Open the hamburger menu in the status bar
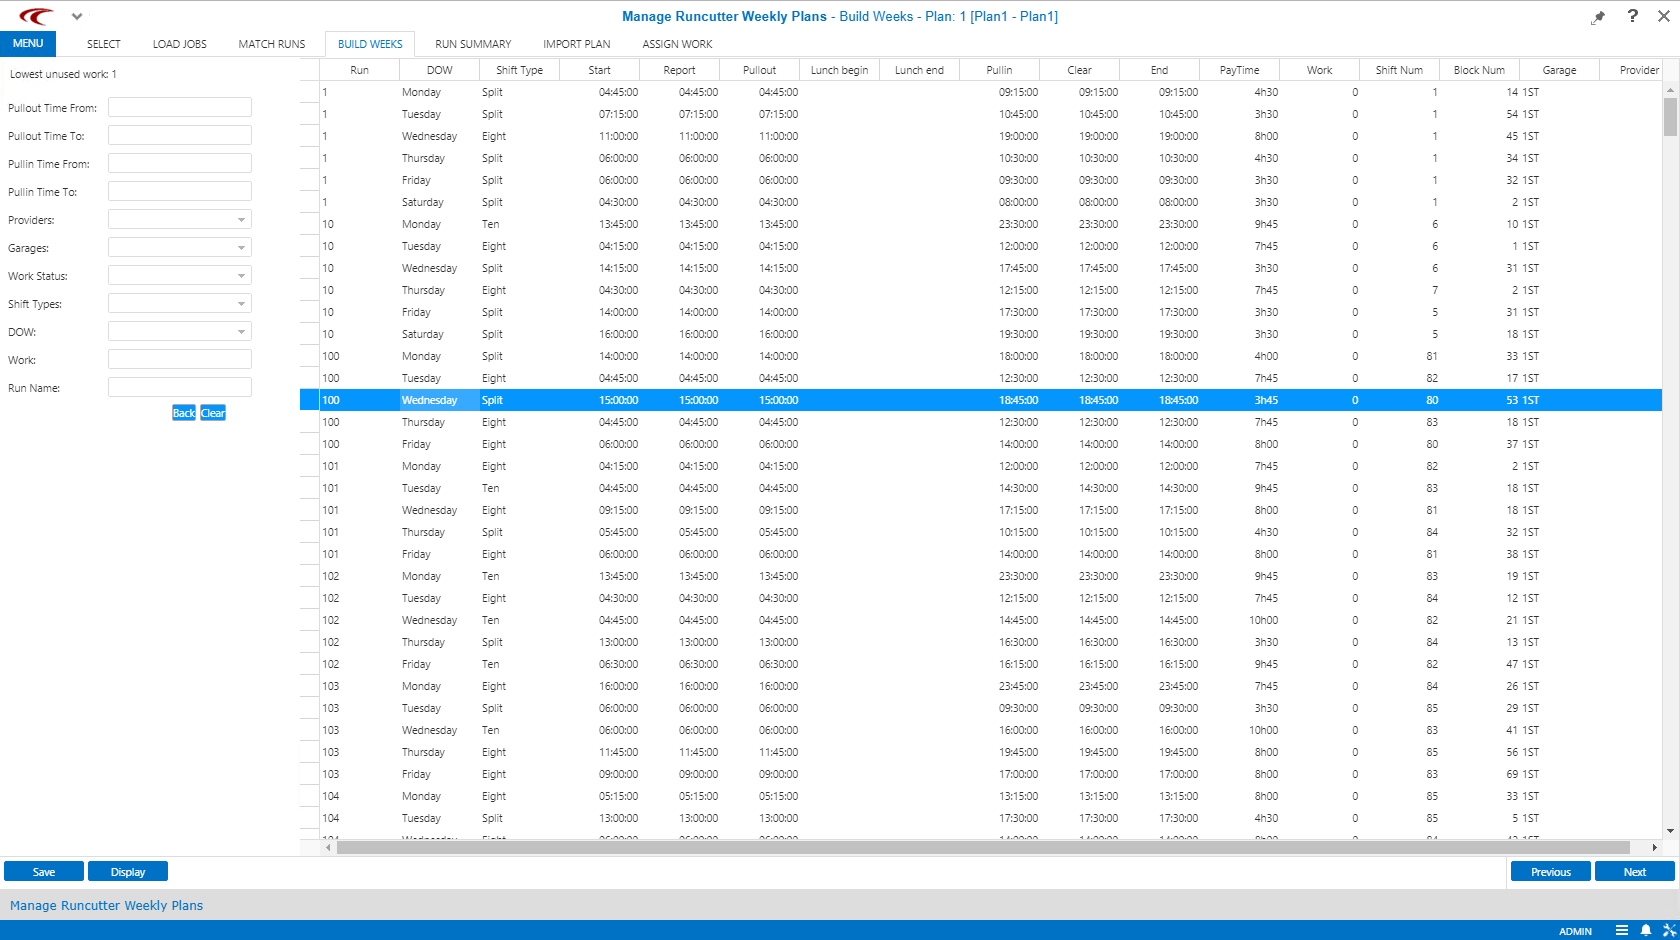Screen dimensions: 1680x940 pos(1622,931)
